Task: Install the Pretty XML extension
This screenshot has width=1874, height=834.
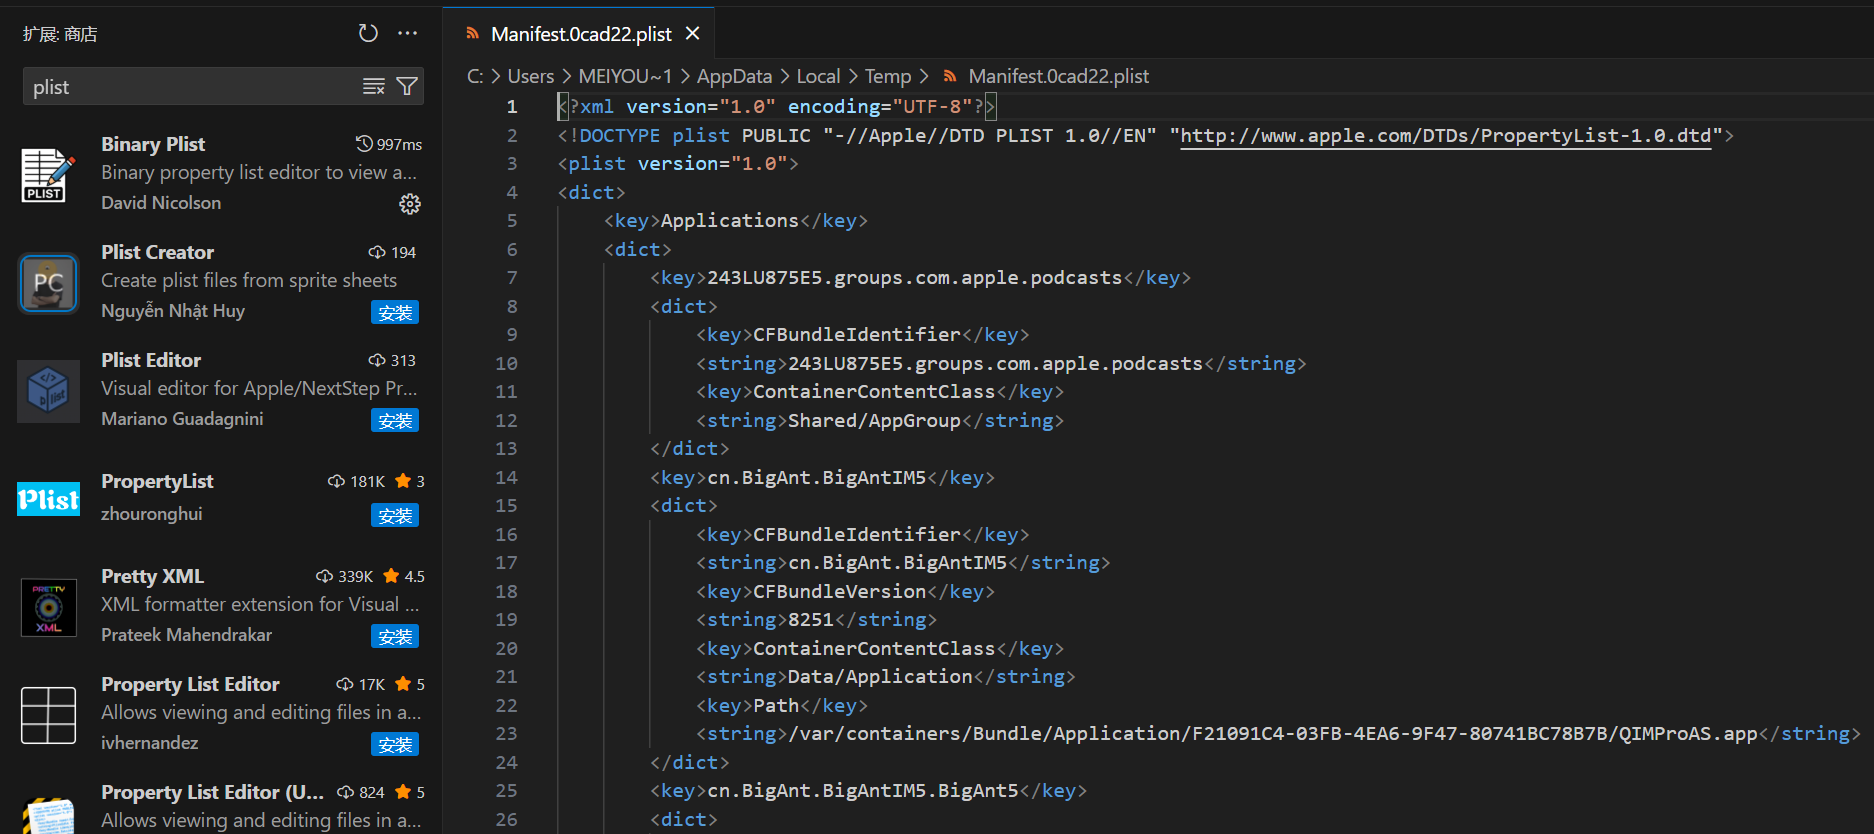Action: (x=395, y=637)
